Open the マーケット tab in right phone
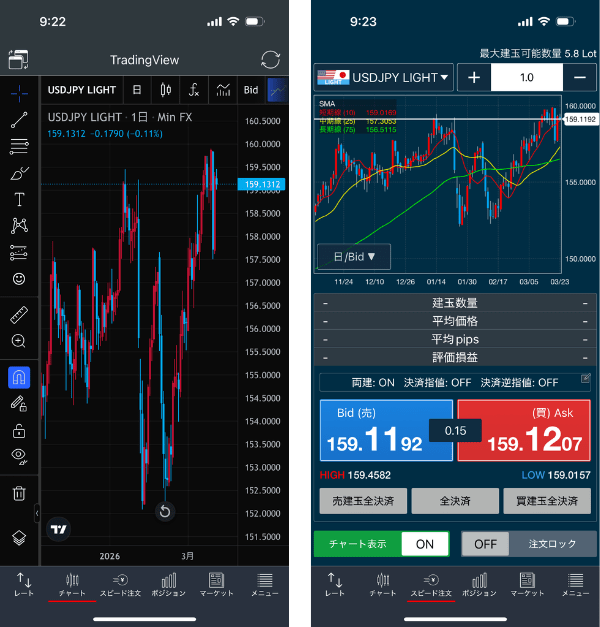Viewport: 600px width, 627px height. pos(527,585)
